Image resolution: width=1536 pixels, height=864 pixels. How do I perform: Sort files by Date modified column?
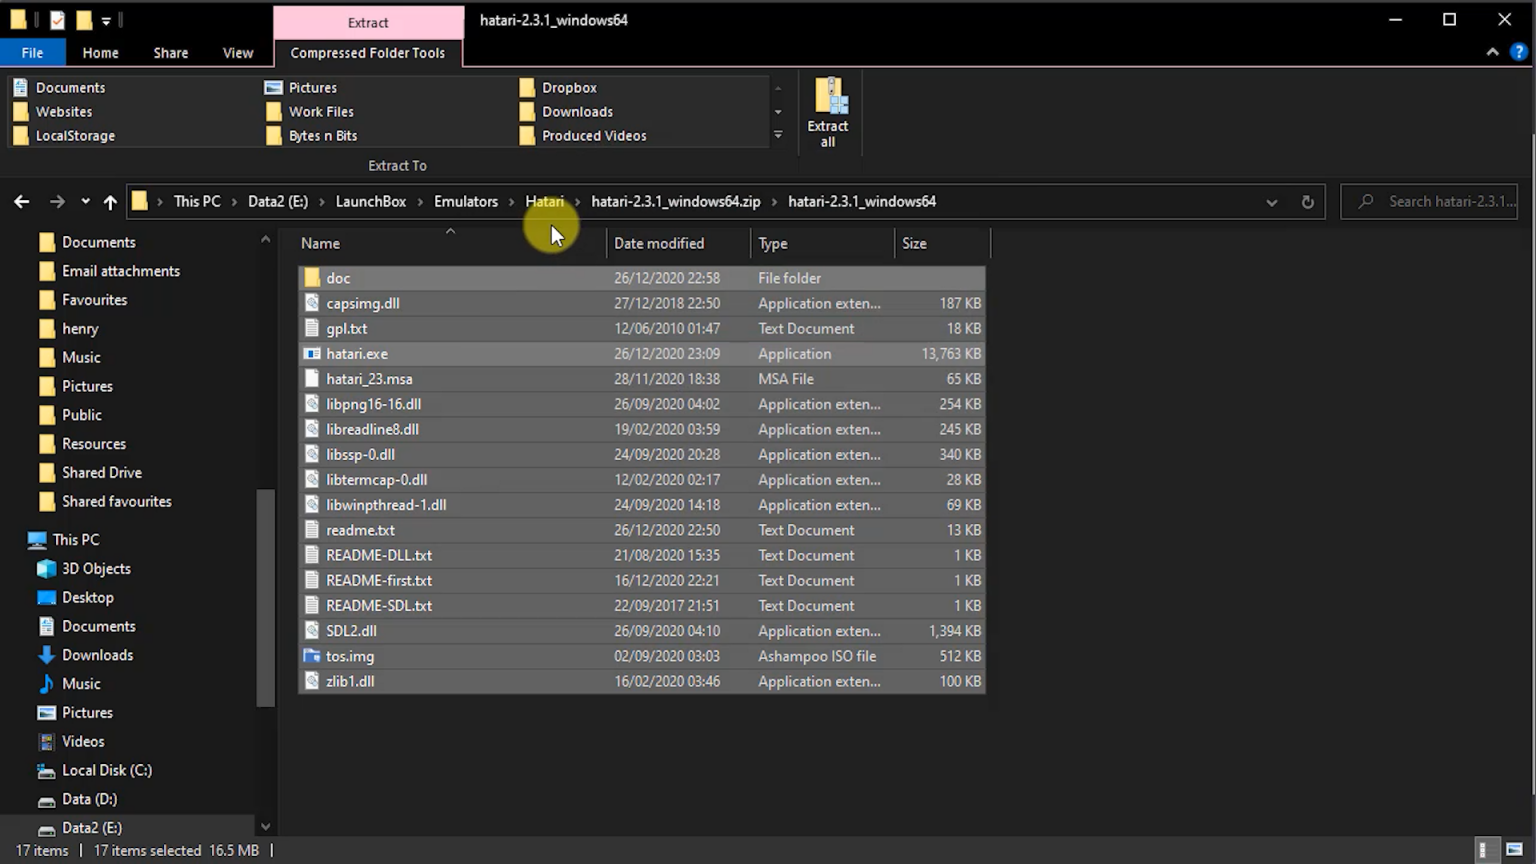(659, 244)
